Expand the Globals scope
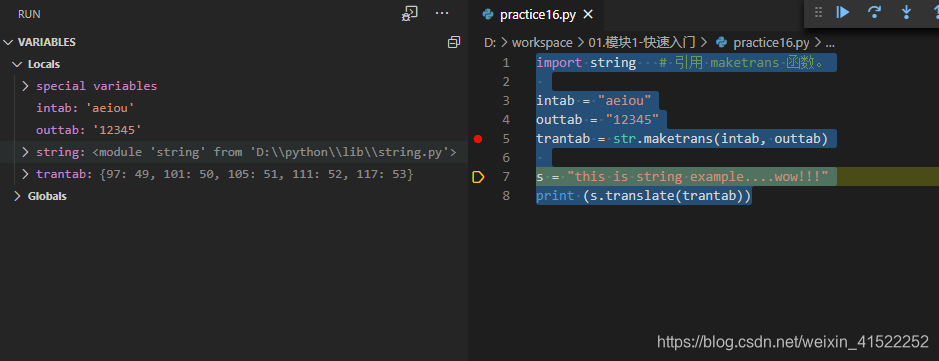Image resolution: width=939 pixels, height=361 pixels. pyautogui.click(x=17, y=196)
